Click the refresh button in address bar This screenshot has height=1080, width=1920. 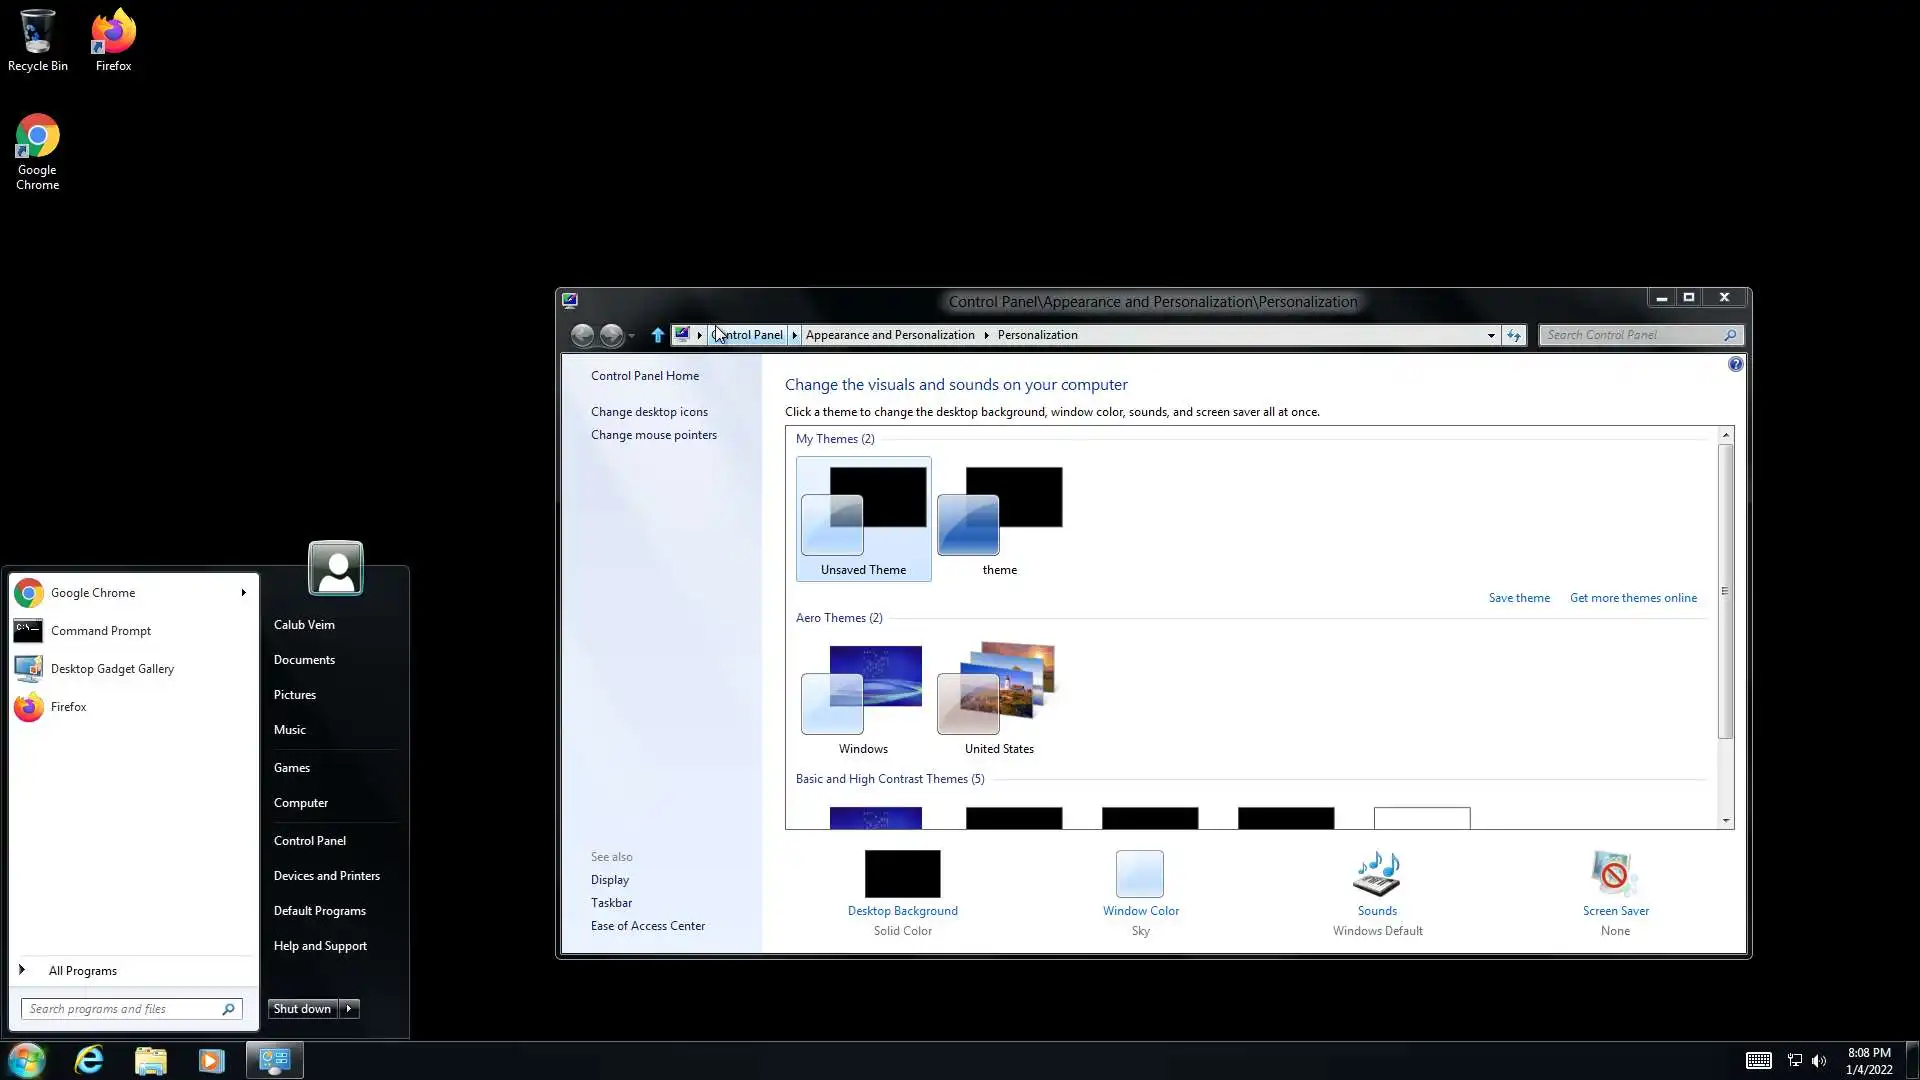(x=1514, y=336)
